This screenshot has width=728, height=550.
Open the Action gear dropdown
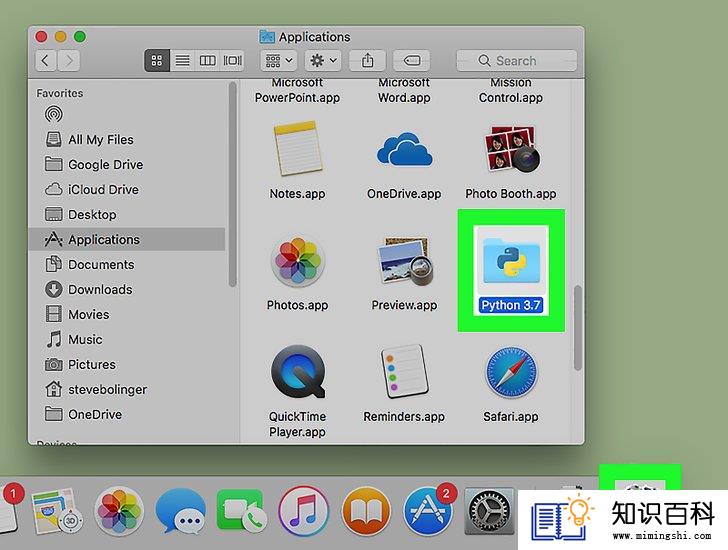coord(323,61)
